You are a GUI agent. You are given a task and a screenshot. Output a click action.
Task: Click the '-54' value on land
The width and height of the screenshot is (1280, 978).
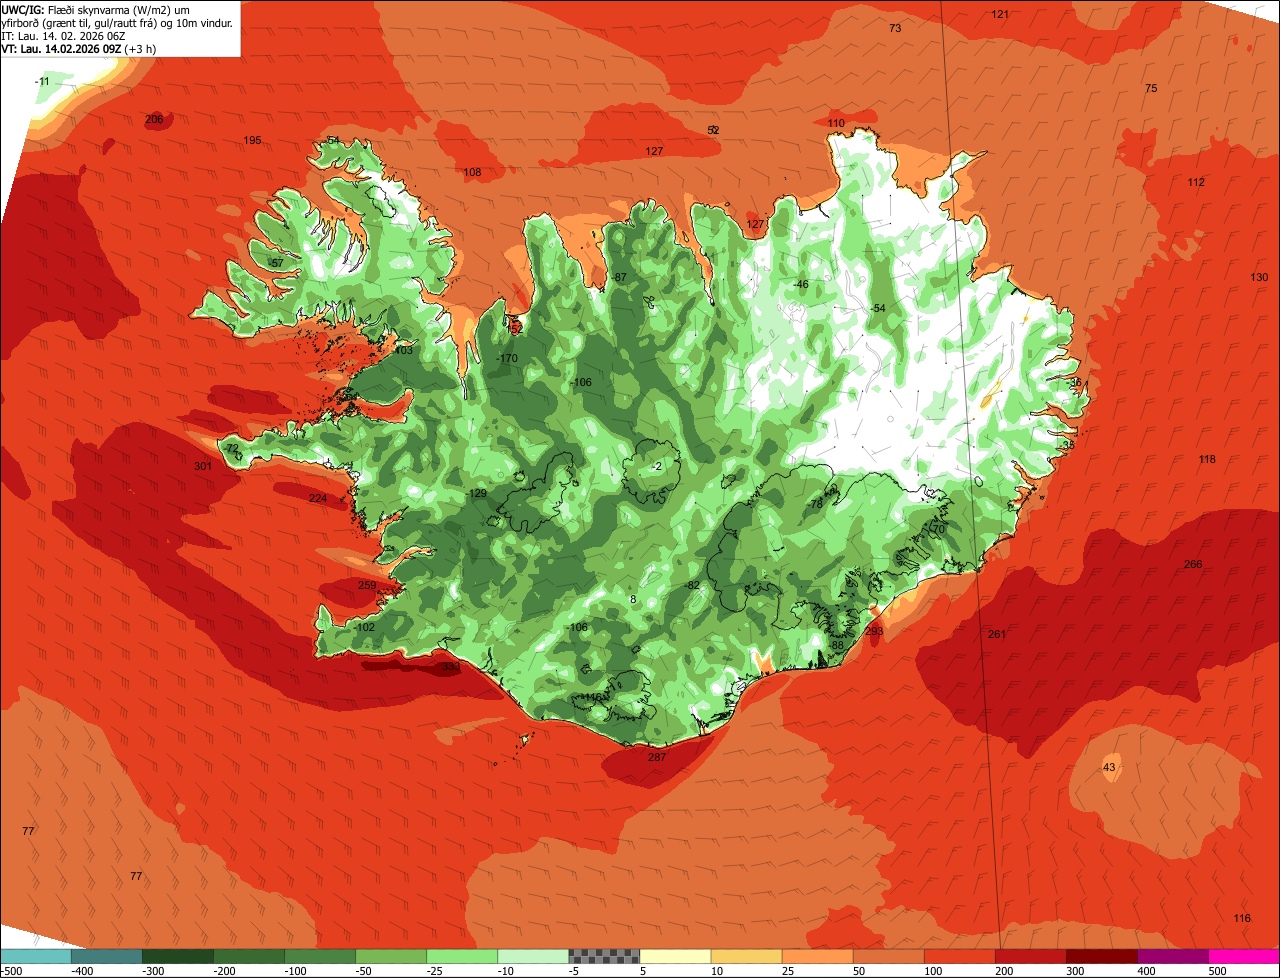tap(878, 308)
